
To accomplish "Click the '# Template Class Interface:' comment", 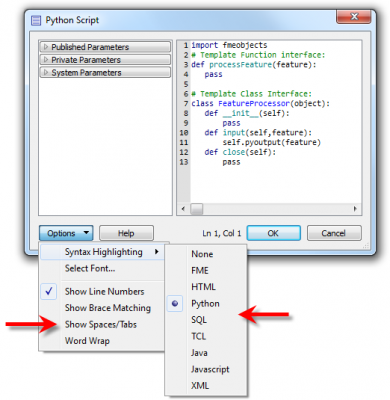I will click(x=252, y=94).
